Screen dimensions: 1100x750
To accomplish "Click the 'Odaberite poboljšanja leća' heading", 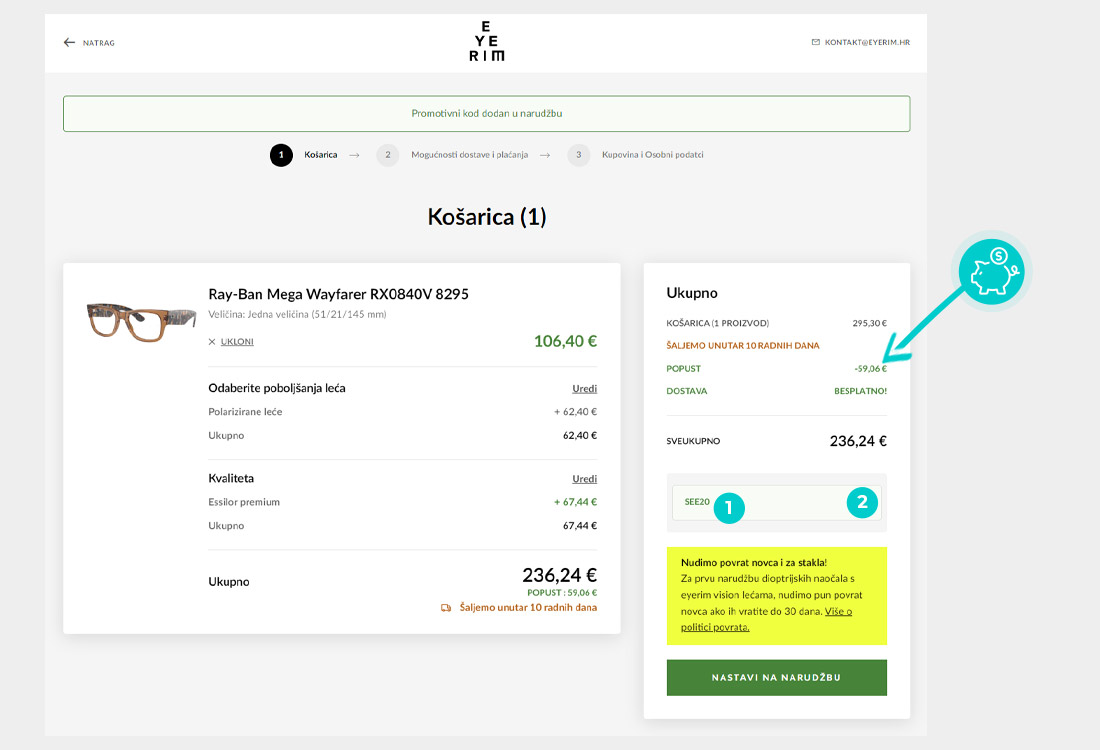I will pos(276,388).
